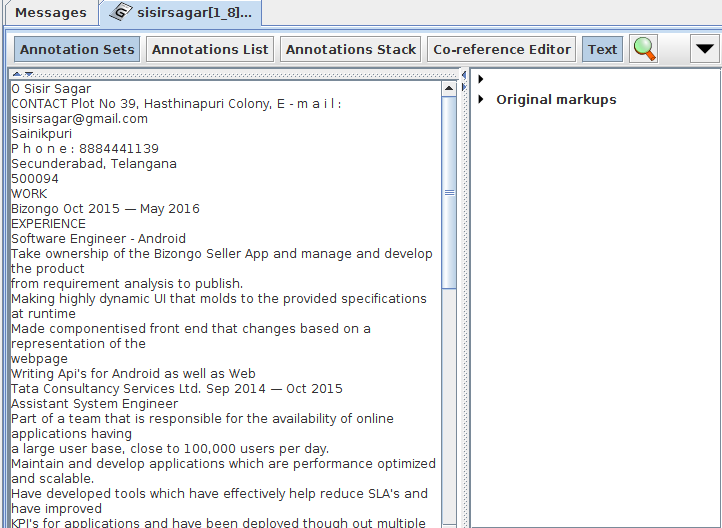Toggle the Co-reference Editor view
Screen dimensions: 722x528
click(x=501, y=49)
